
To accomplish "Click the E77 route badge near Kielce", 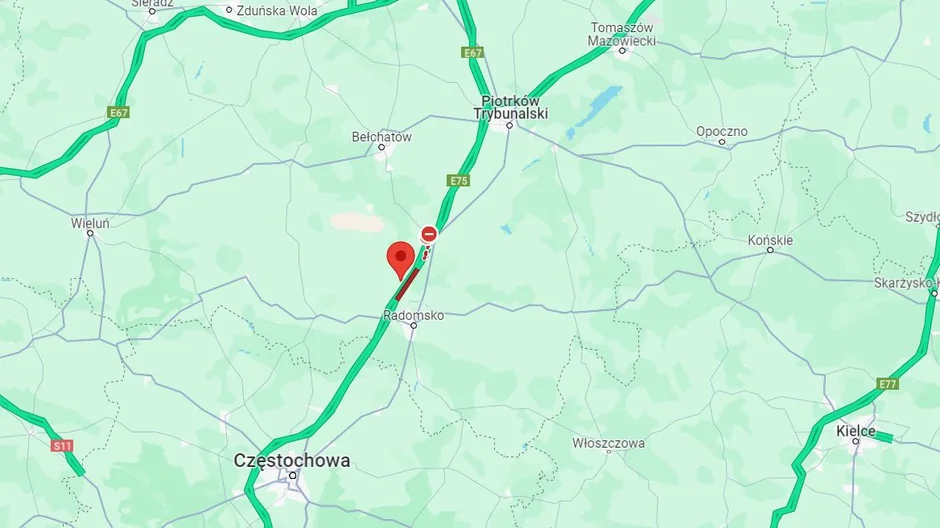I will click(x=887, y=384).
